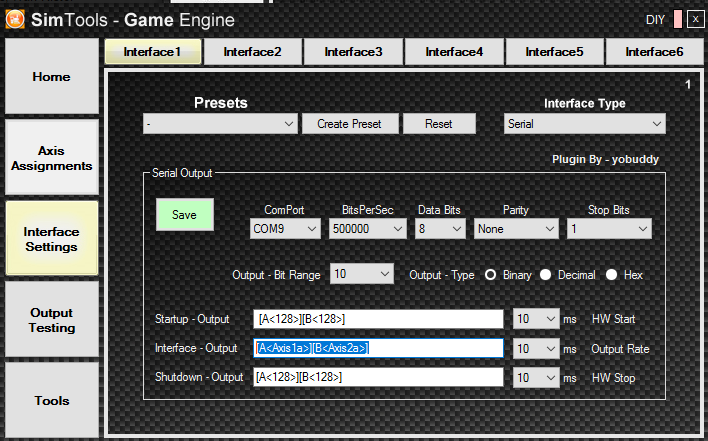Go to Axis Assignments

(51, 158)
